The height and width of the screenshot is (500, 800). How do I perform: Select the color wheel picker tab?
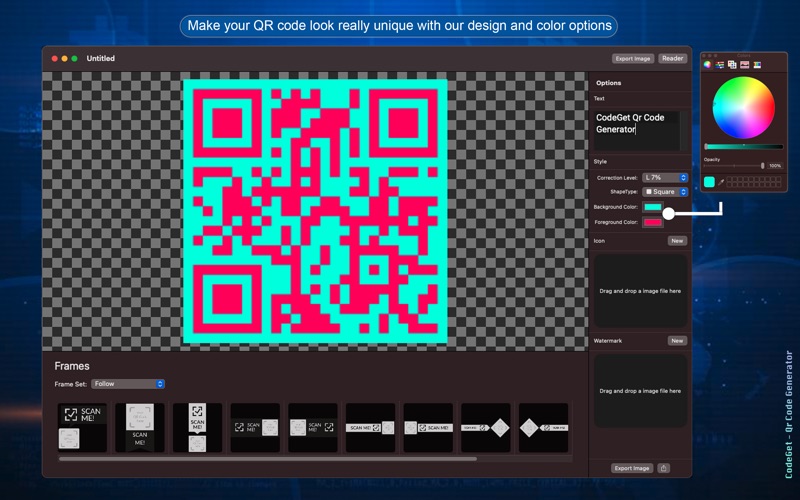tap(707, 65)
